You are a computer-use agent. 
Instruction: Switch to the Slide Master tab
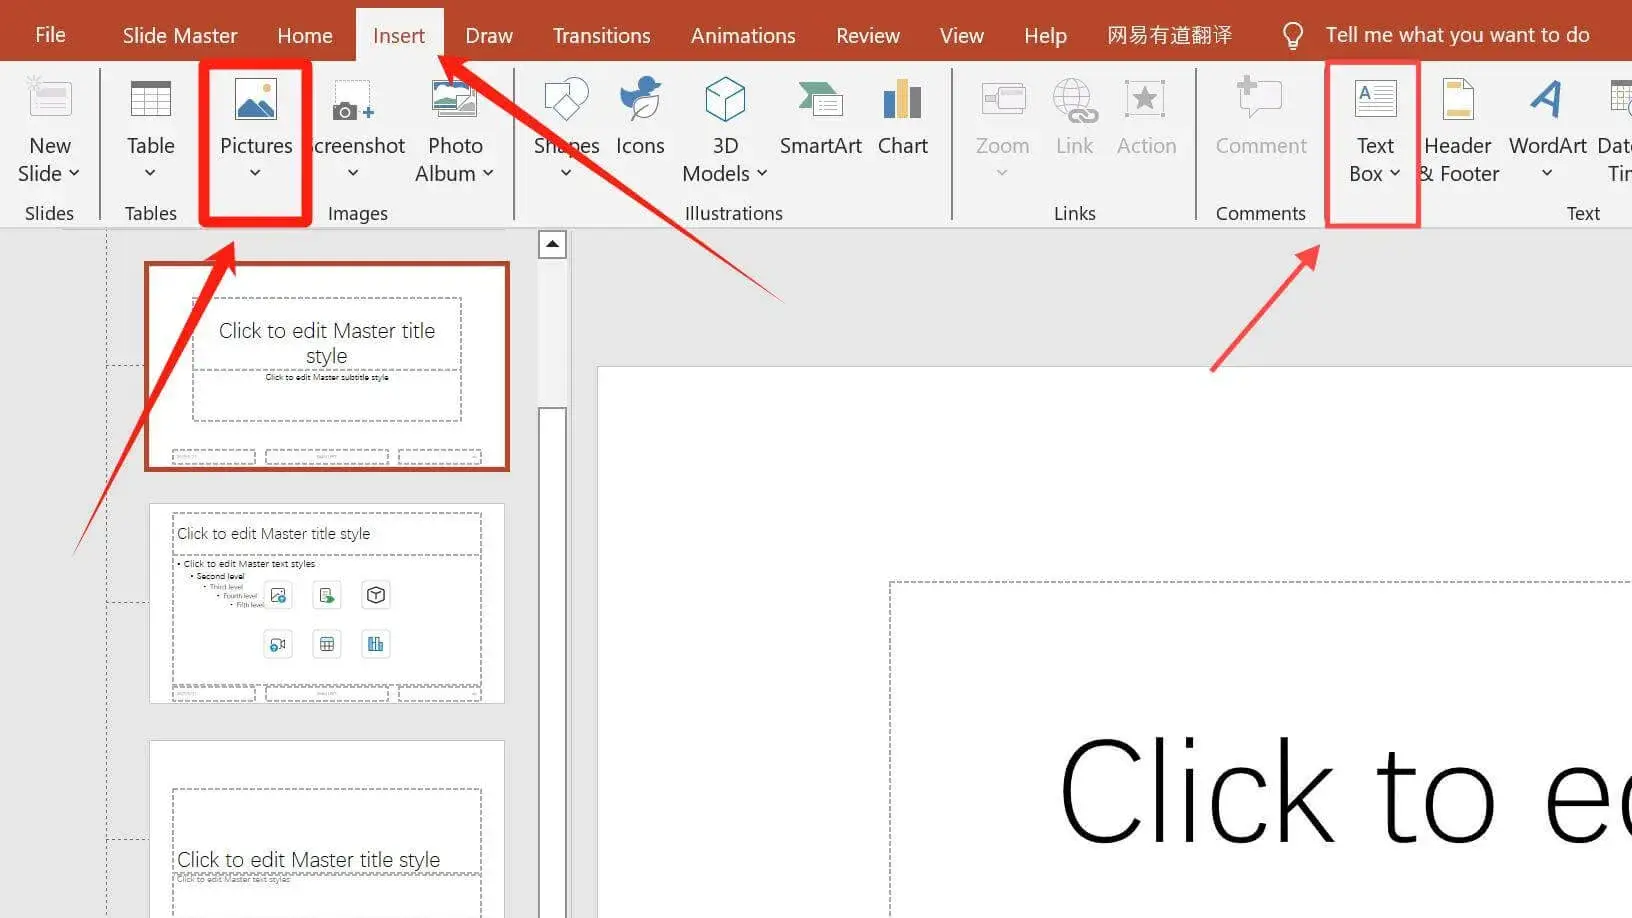pyautogui.click(x=179, y=34)
